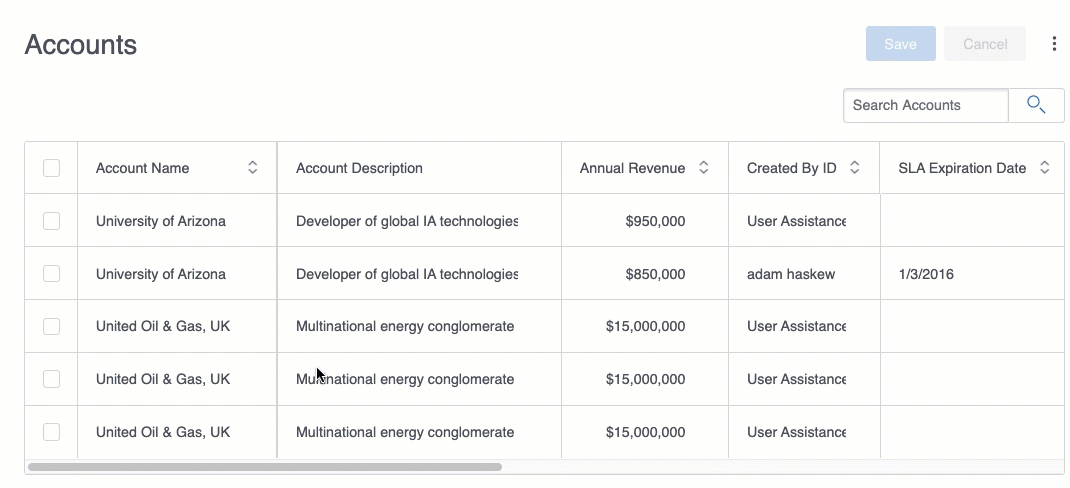The width and height of the screenshot is (1070, 488).
Task: Select the first United Oil & Gas checkbox
Action: coord(52,326)
